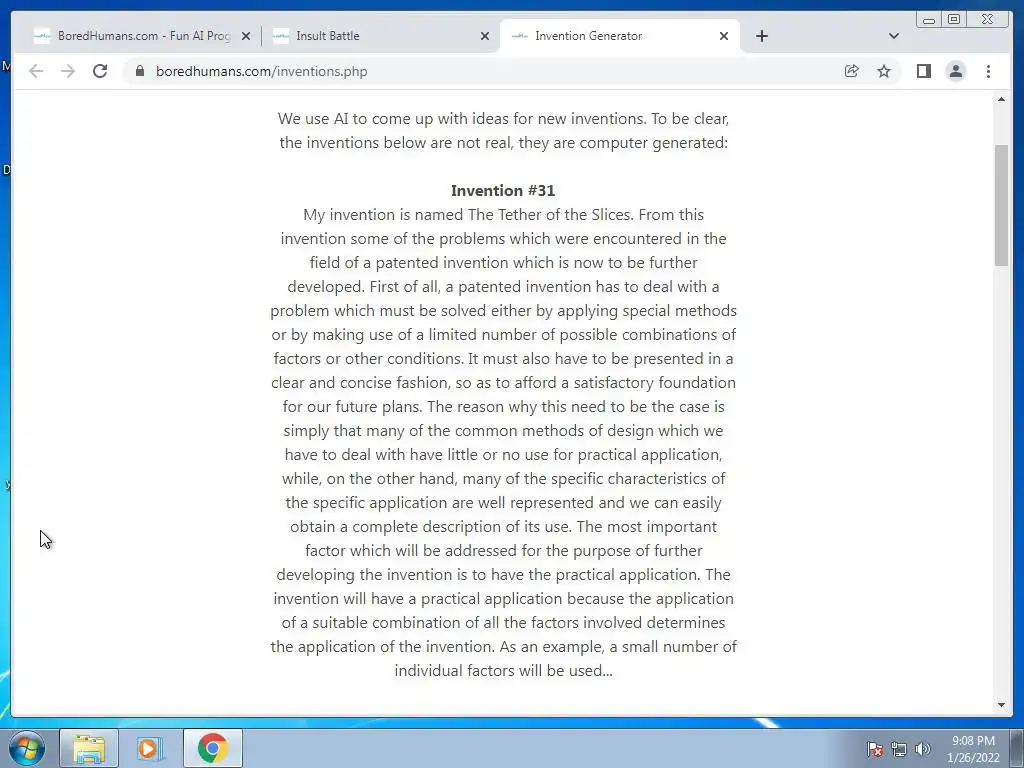Viewport: 1024px width, 768px height.
Task: Expand the tab search dropdown arrow
Action: (x=894, y=36)
